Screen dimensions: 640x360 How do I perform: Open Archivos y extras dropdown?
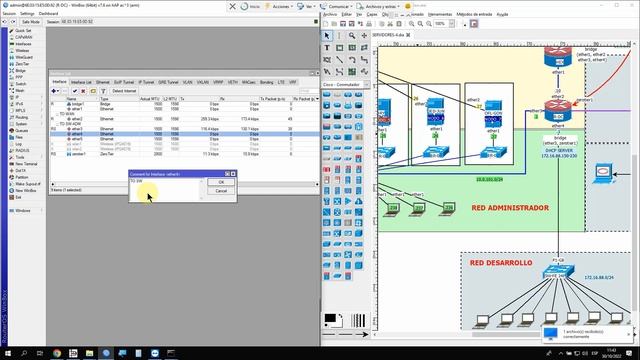tap(379, 7)
